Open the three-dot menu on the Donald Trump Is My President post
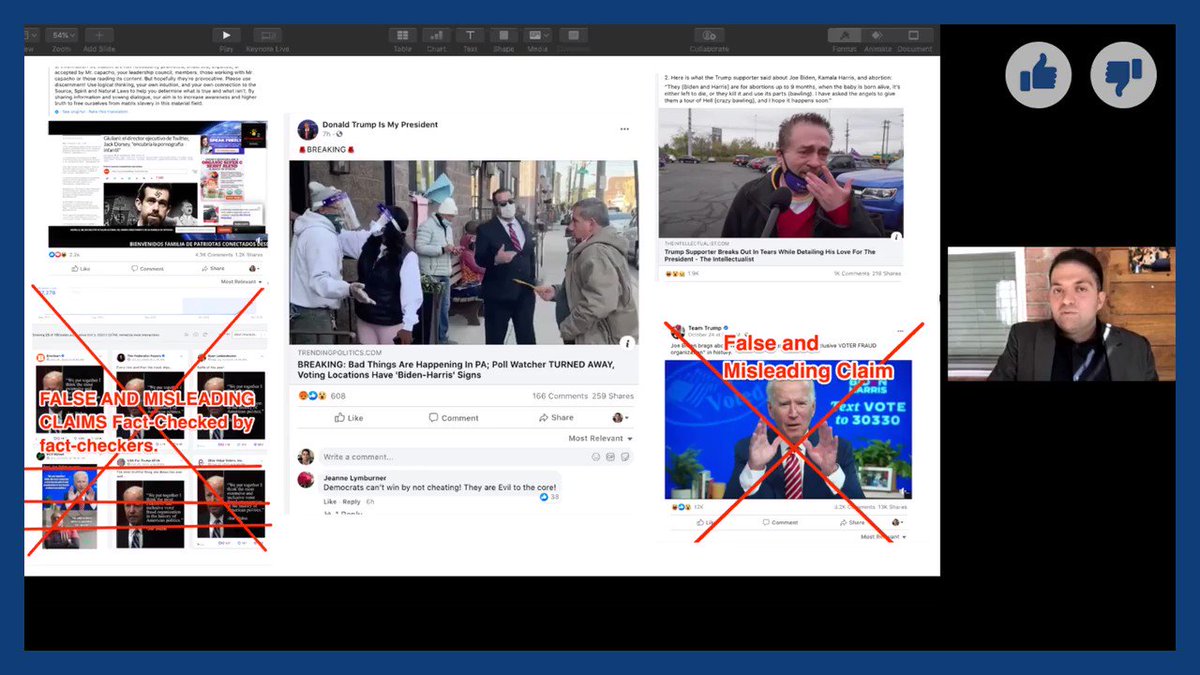1200x675 pixels. [x=625, y=129]
